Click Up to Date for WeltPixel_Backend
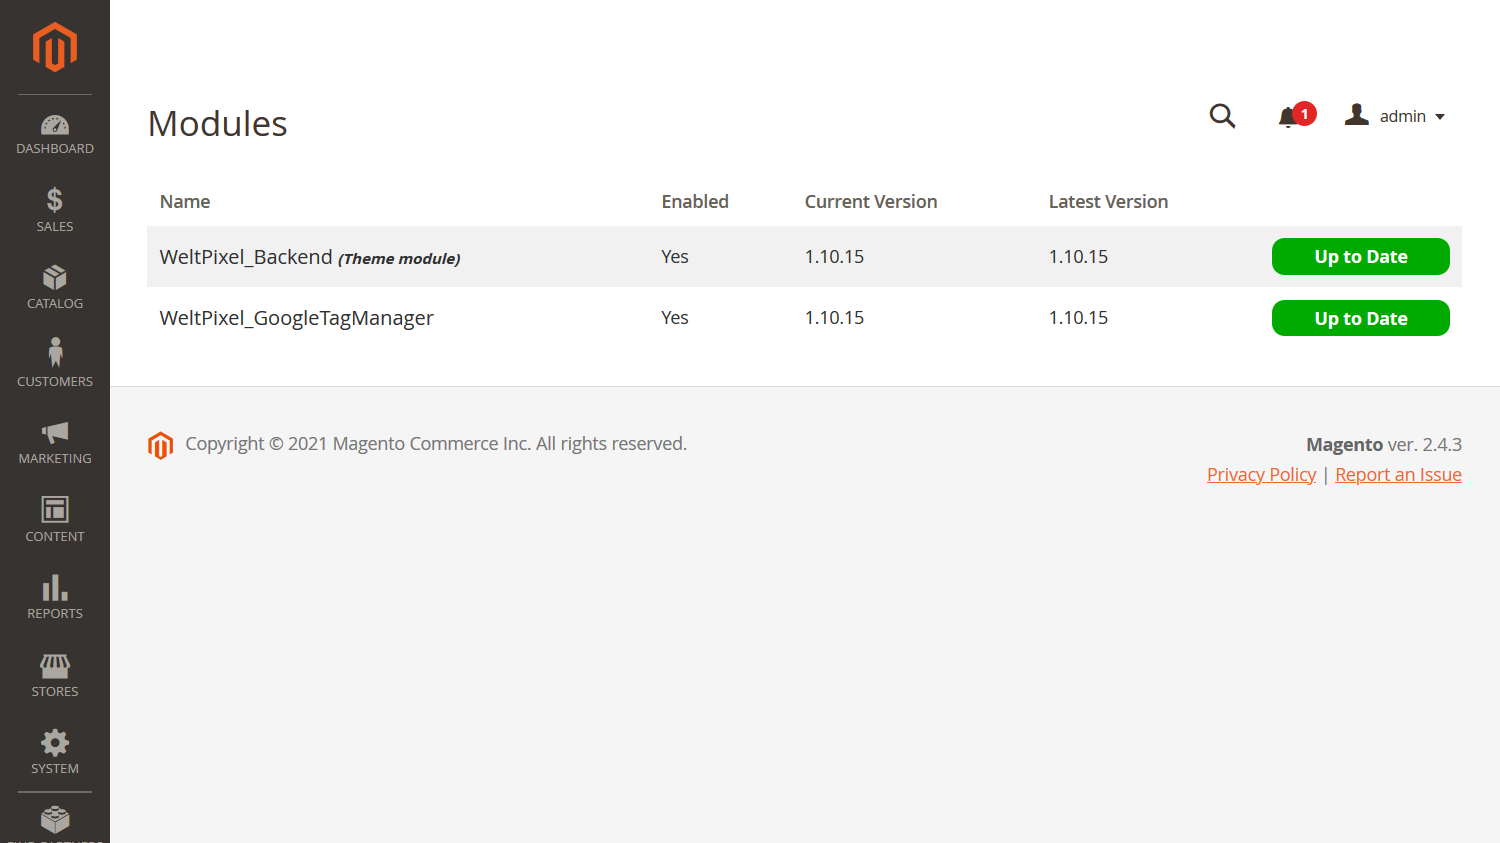Screen dimensions: 1500x843 [1360, 256]
